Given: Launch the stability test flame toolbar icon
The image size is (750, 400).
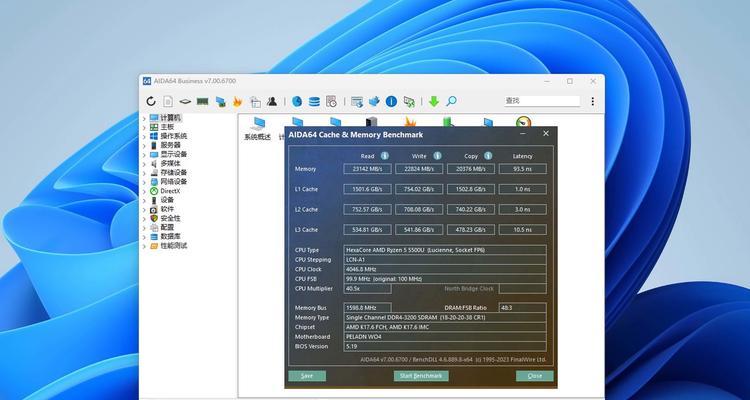Looking at the screenshot, I should coord(237,101).
